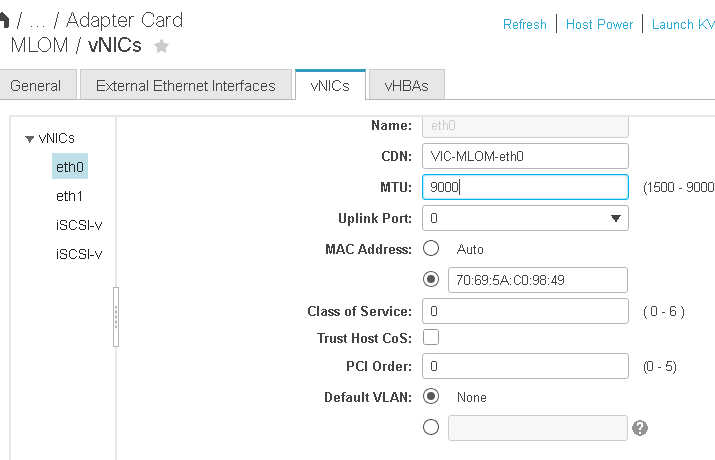
Task: Collapse the vNICs tree node
Action: point(29,139)
